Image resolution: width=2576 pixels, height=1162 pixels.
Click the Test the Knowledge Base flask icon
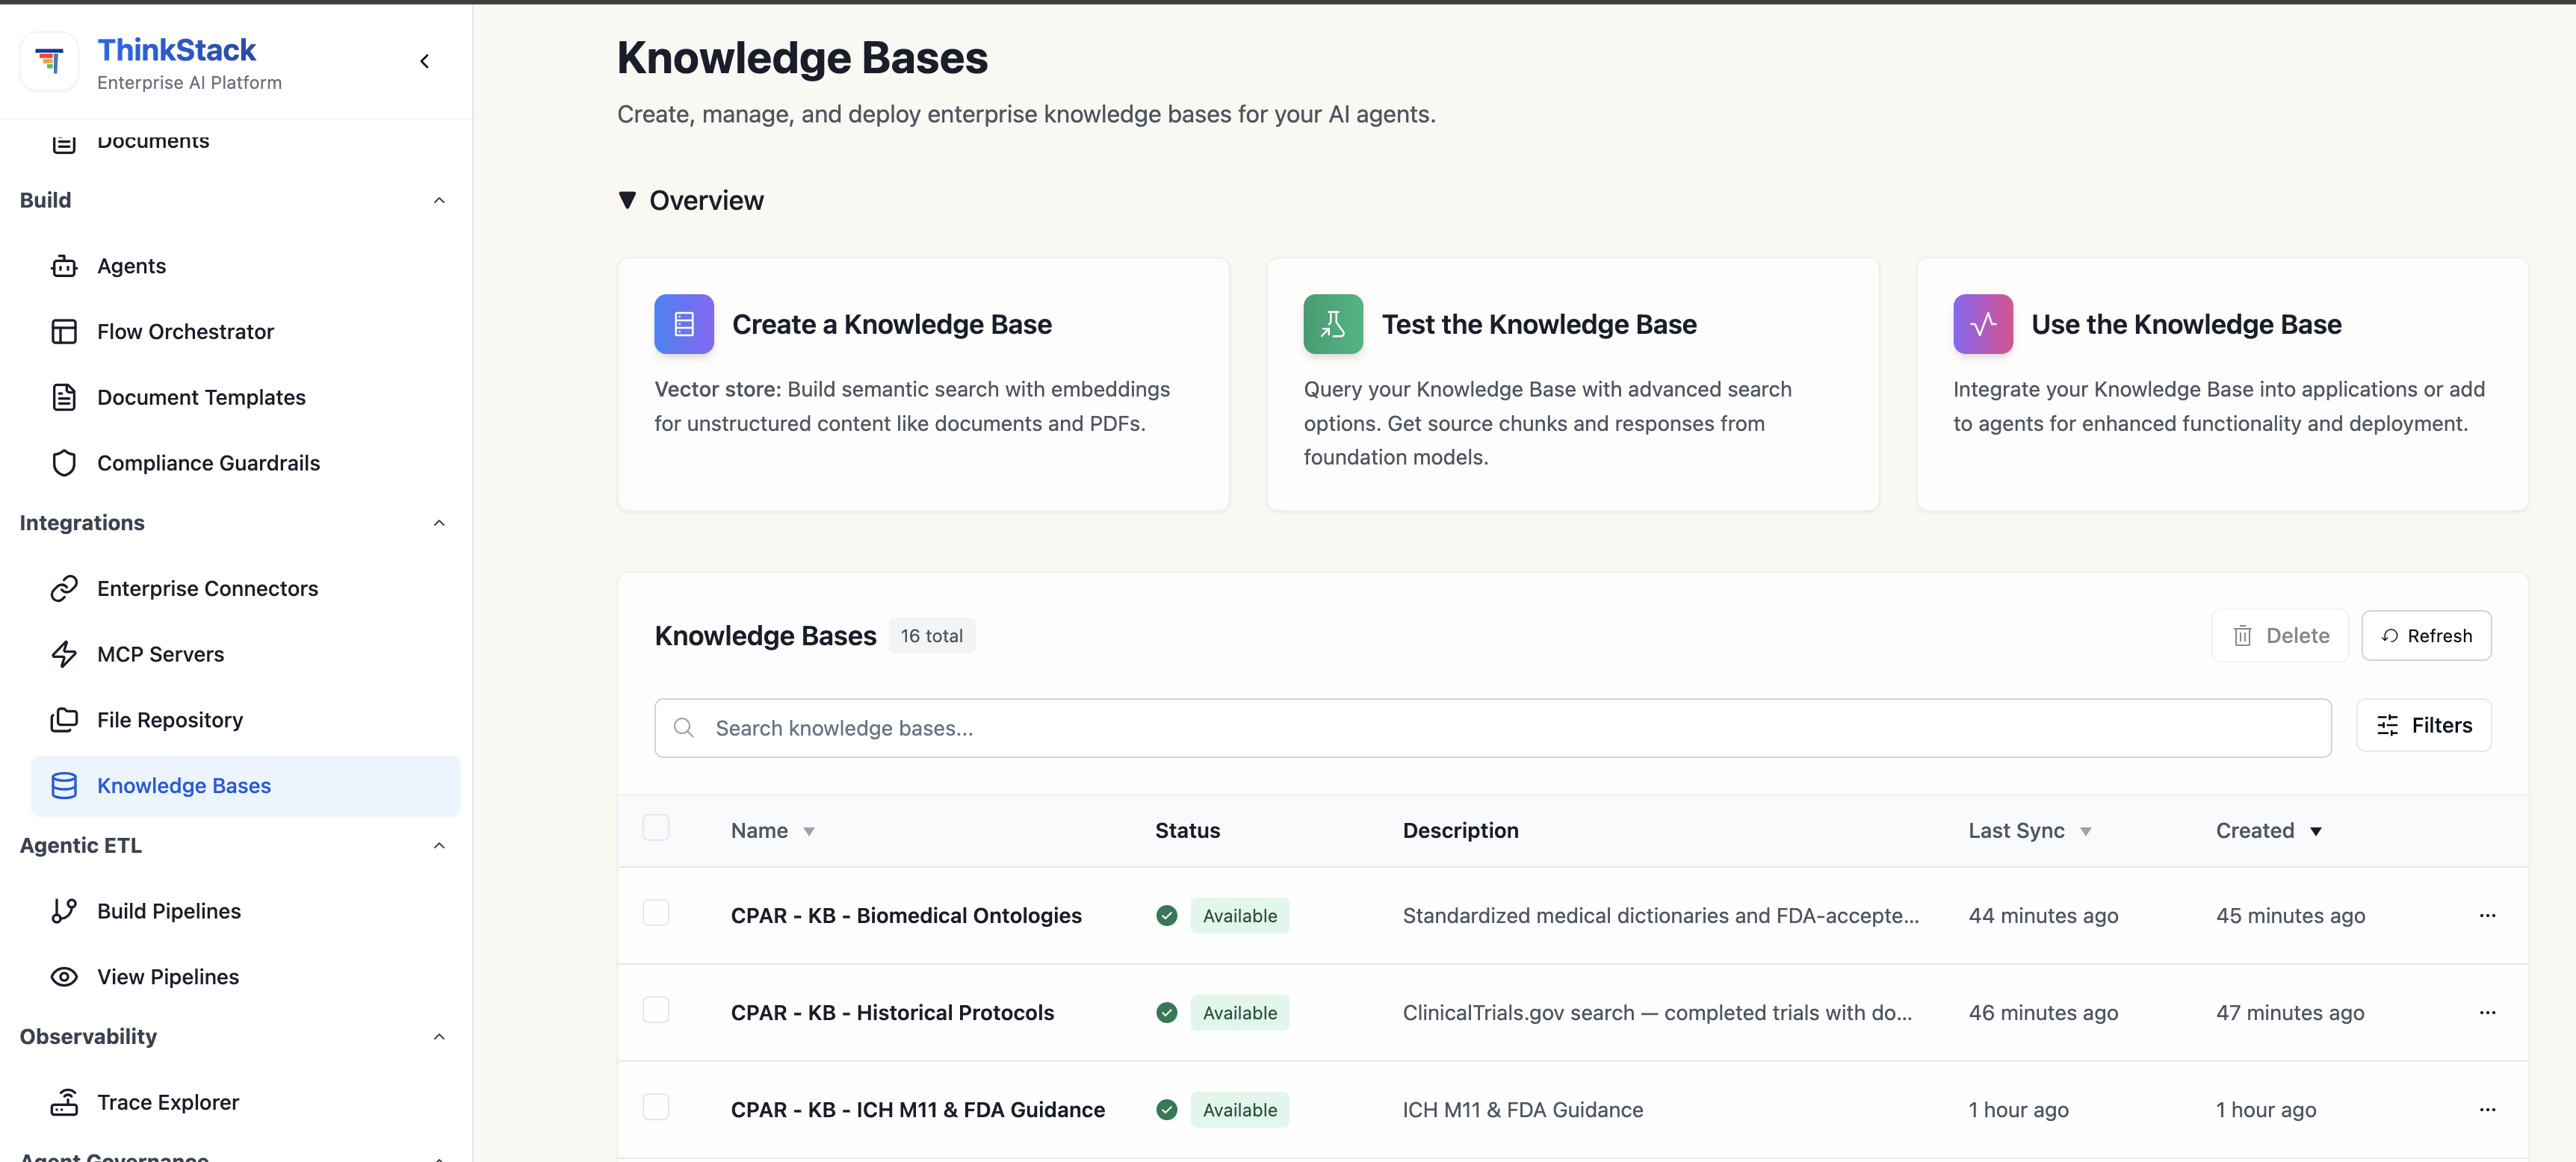[1333, 324]
